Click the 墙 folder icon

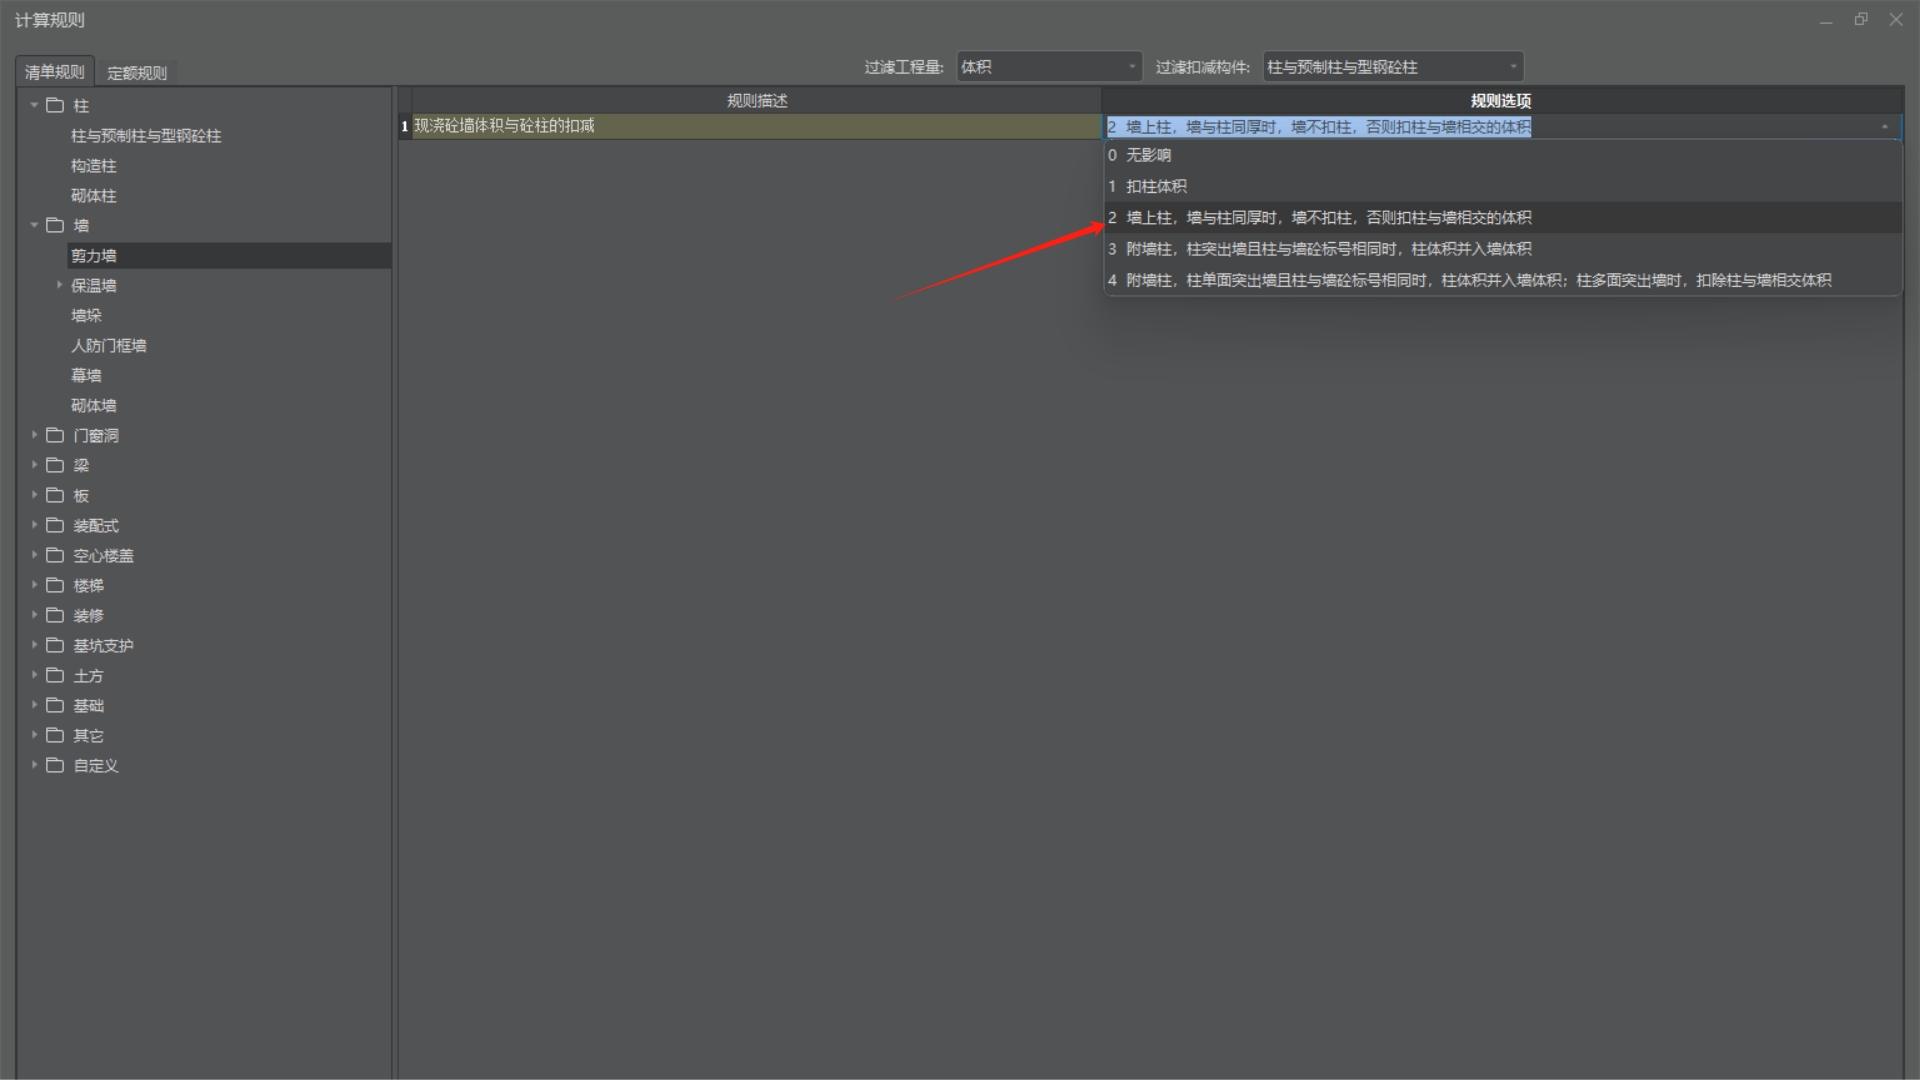click(x=55, y=225)
